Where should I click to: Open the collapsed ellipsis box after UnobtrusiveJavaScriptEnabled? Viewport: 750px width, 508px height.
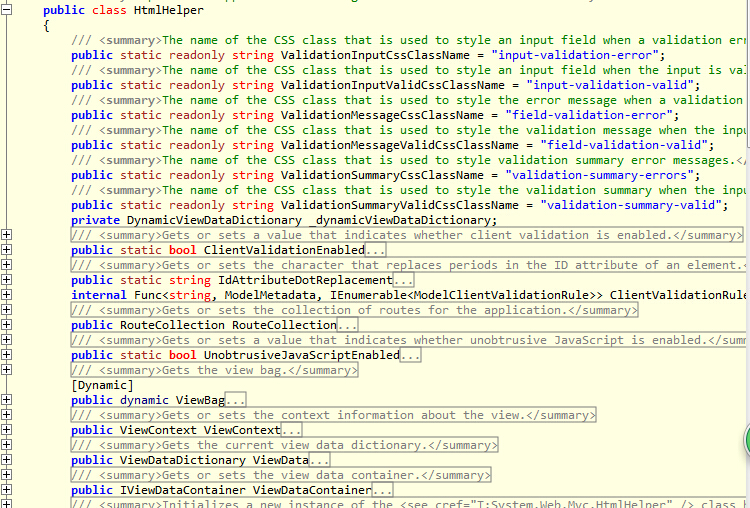pos(410,355)
